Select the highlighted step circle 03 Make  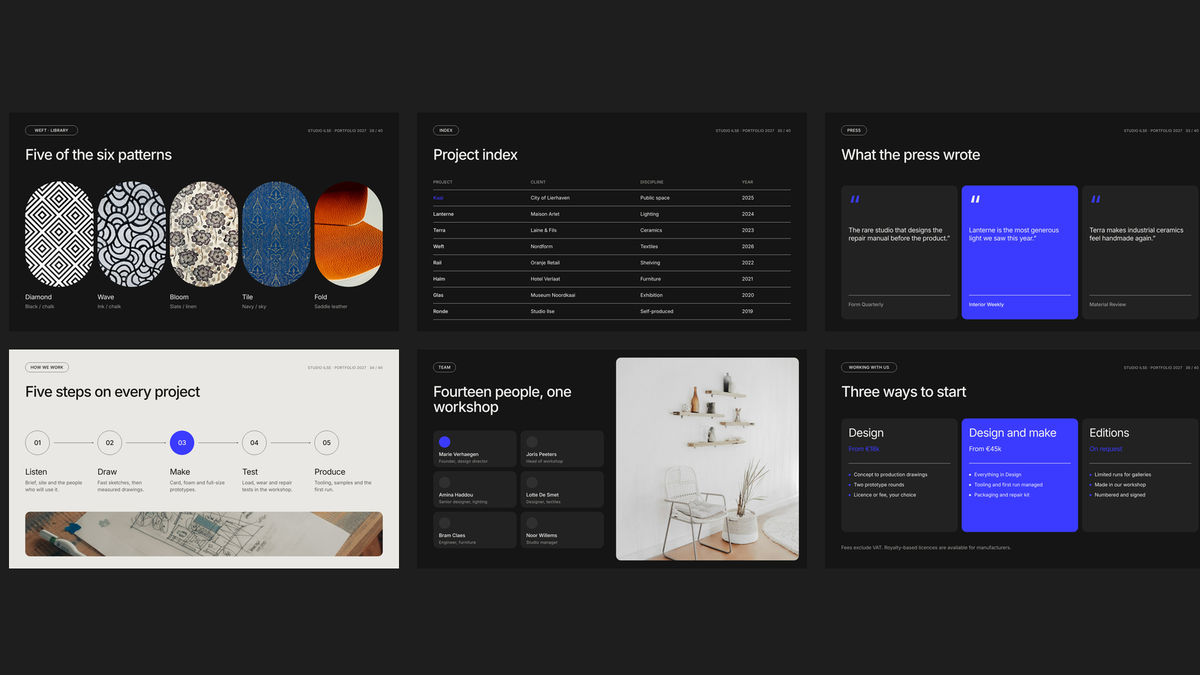182,442
